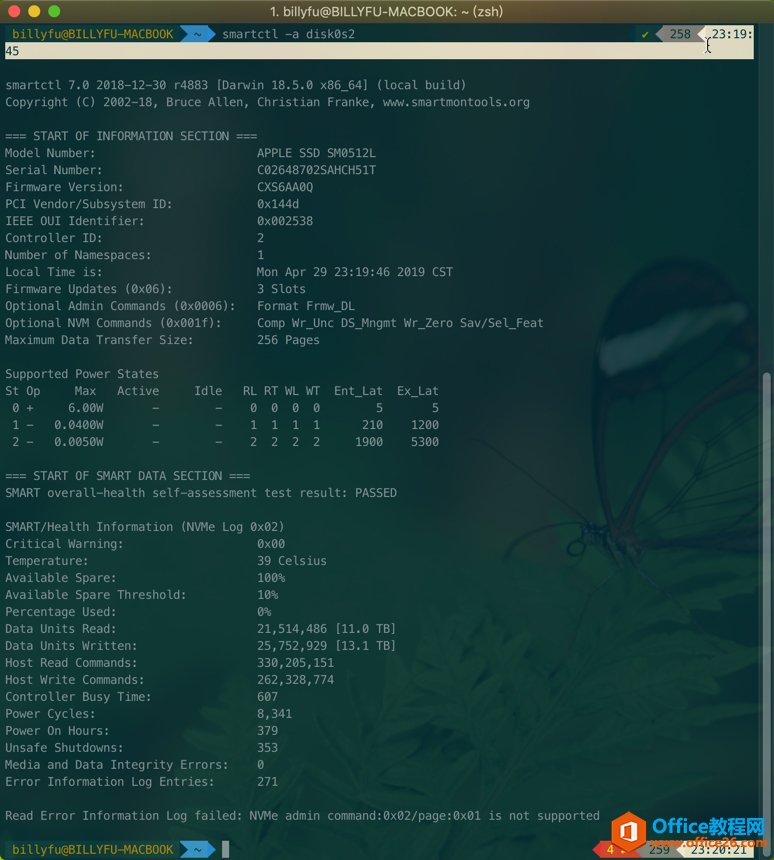Image resolution: width=774 pixels, height=860 pixels.
Task: Click the Unsafe Shutdowns value '353'
Action: click(x=268, y=748)
